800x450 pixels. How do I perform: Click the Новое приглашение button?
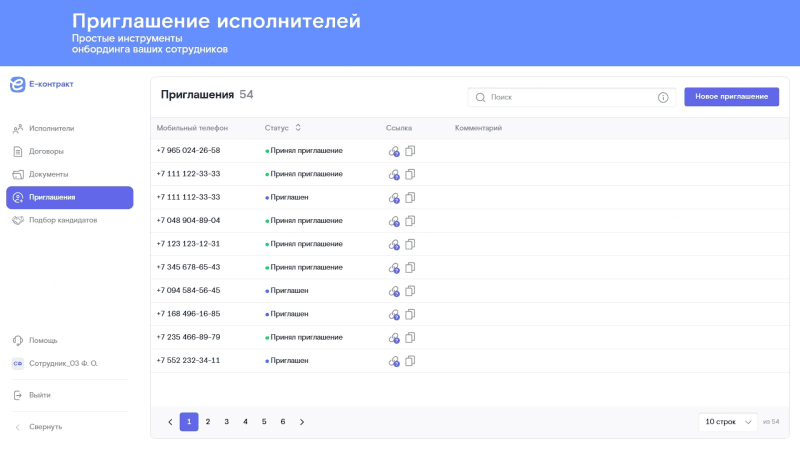(731, 97)
